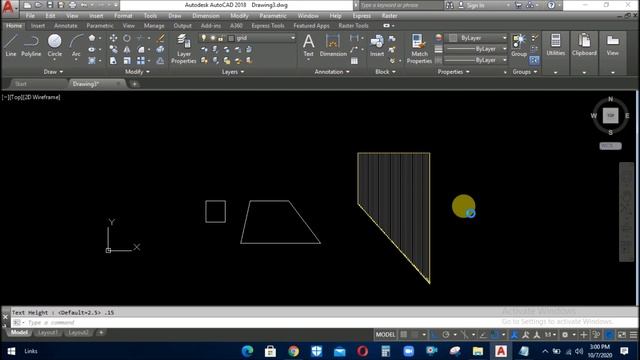640x360 pixels.
Task: Switch to Express Tools ribbon tab
Action: tap(268, 26)
